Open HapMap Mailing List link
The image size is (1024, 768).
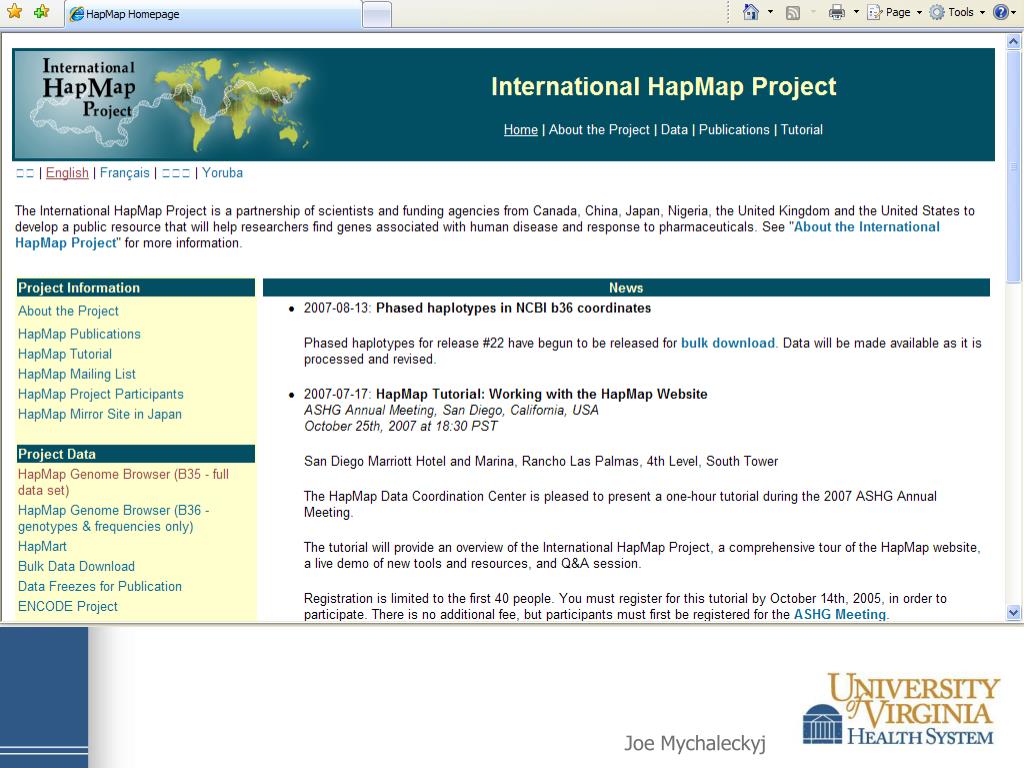click(76, 374)
